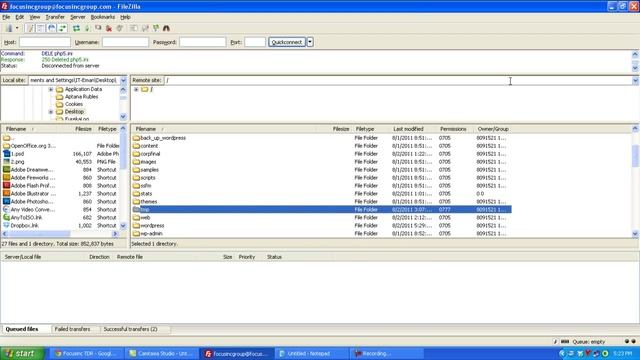Click the Adobe Illustrator shortcut icon
This screenshot has height=360, width=640.
7,193
